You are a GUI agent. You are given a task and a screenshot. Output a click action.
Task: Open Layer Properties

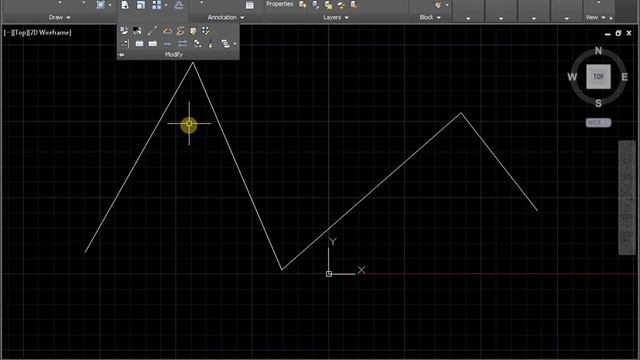(280, 4)
